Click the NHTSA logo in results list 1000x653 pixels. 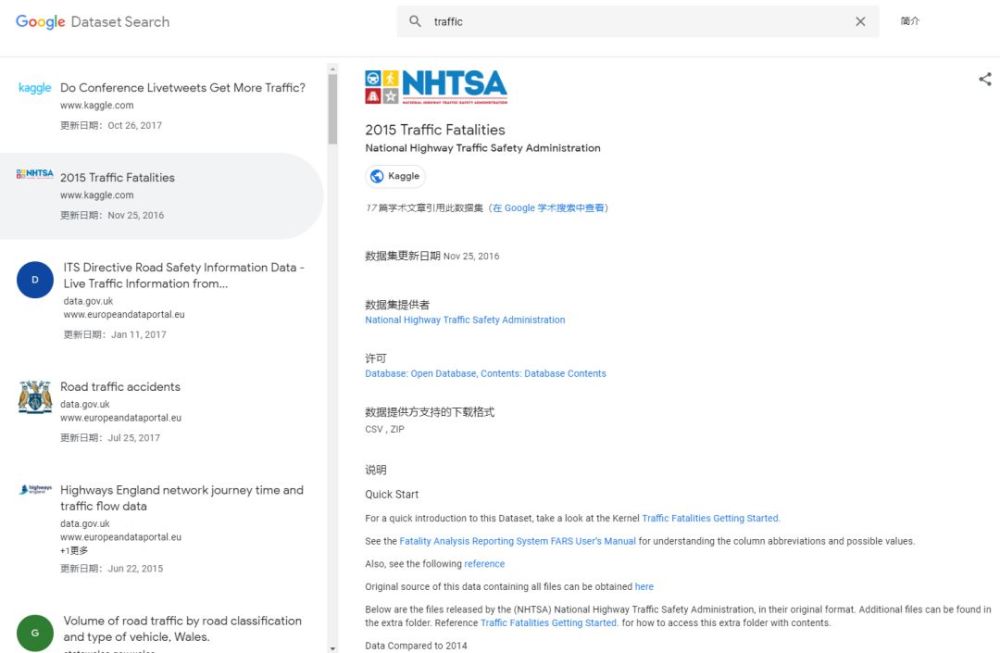34,173
